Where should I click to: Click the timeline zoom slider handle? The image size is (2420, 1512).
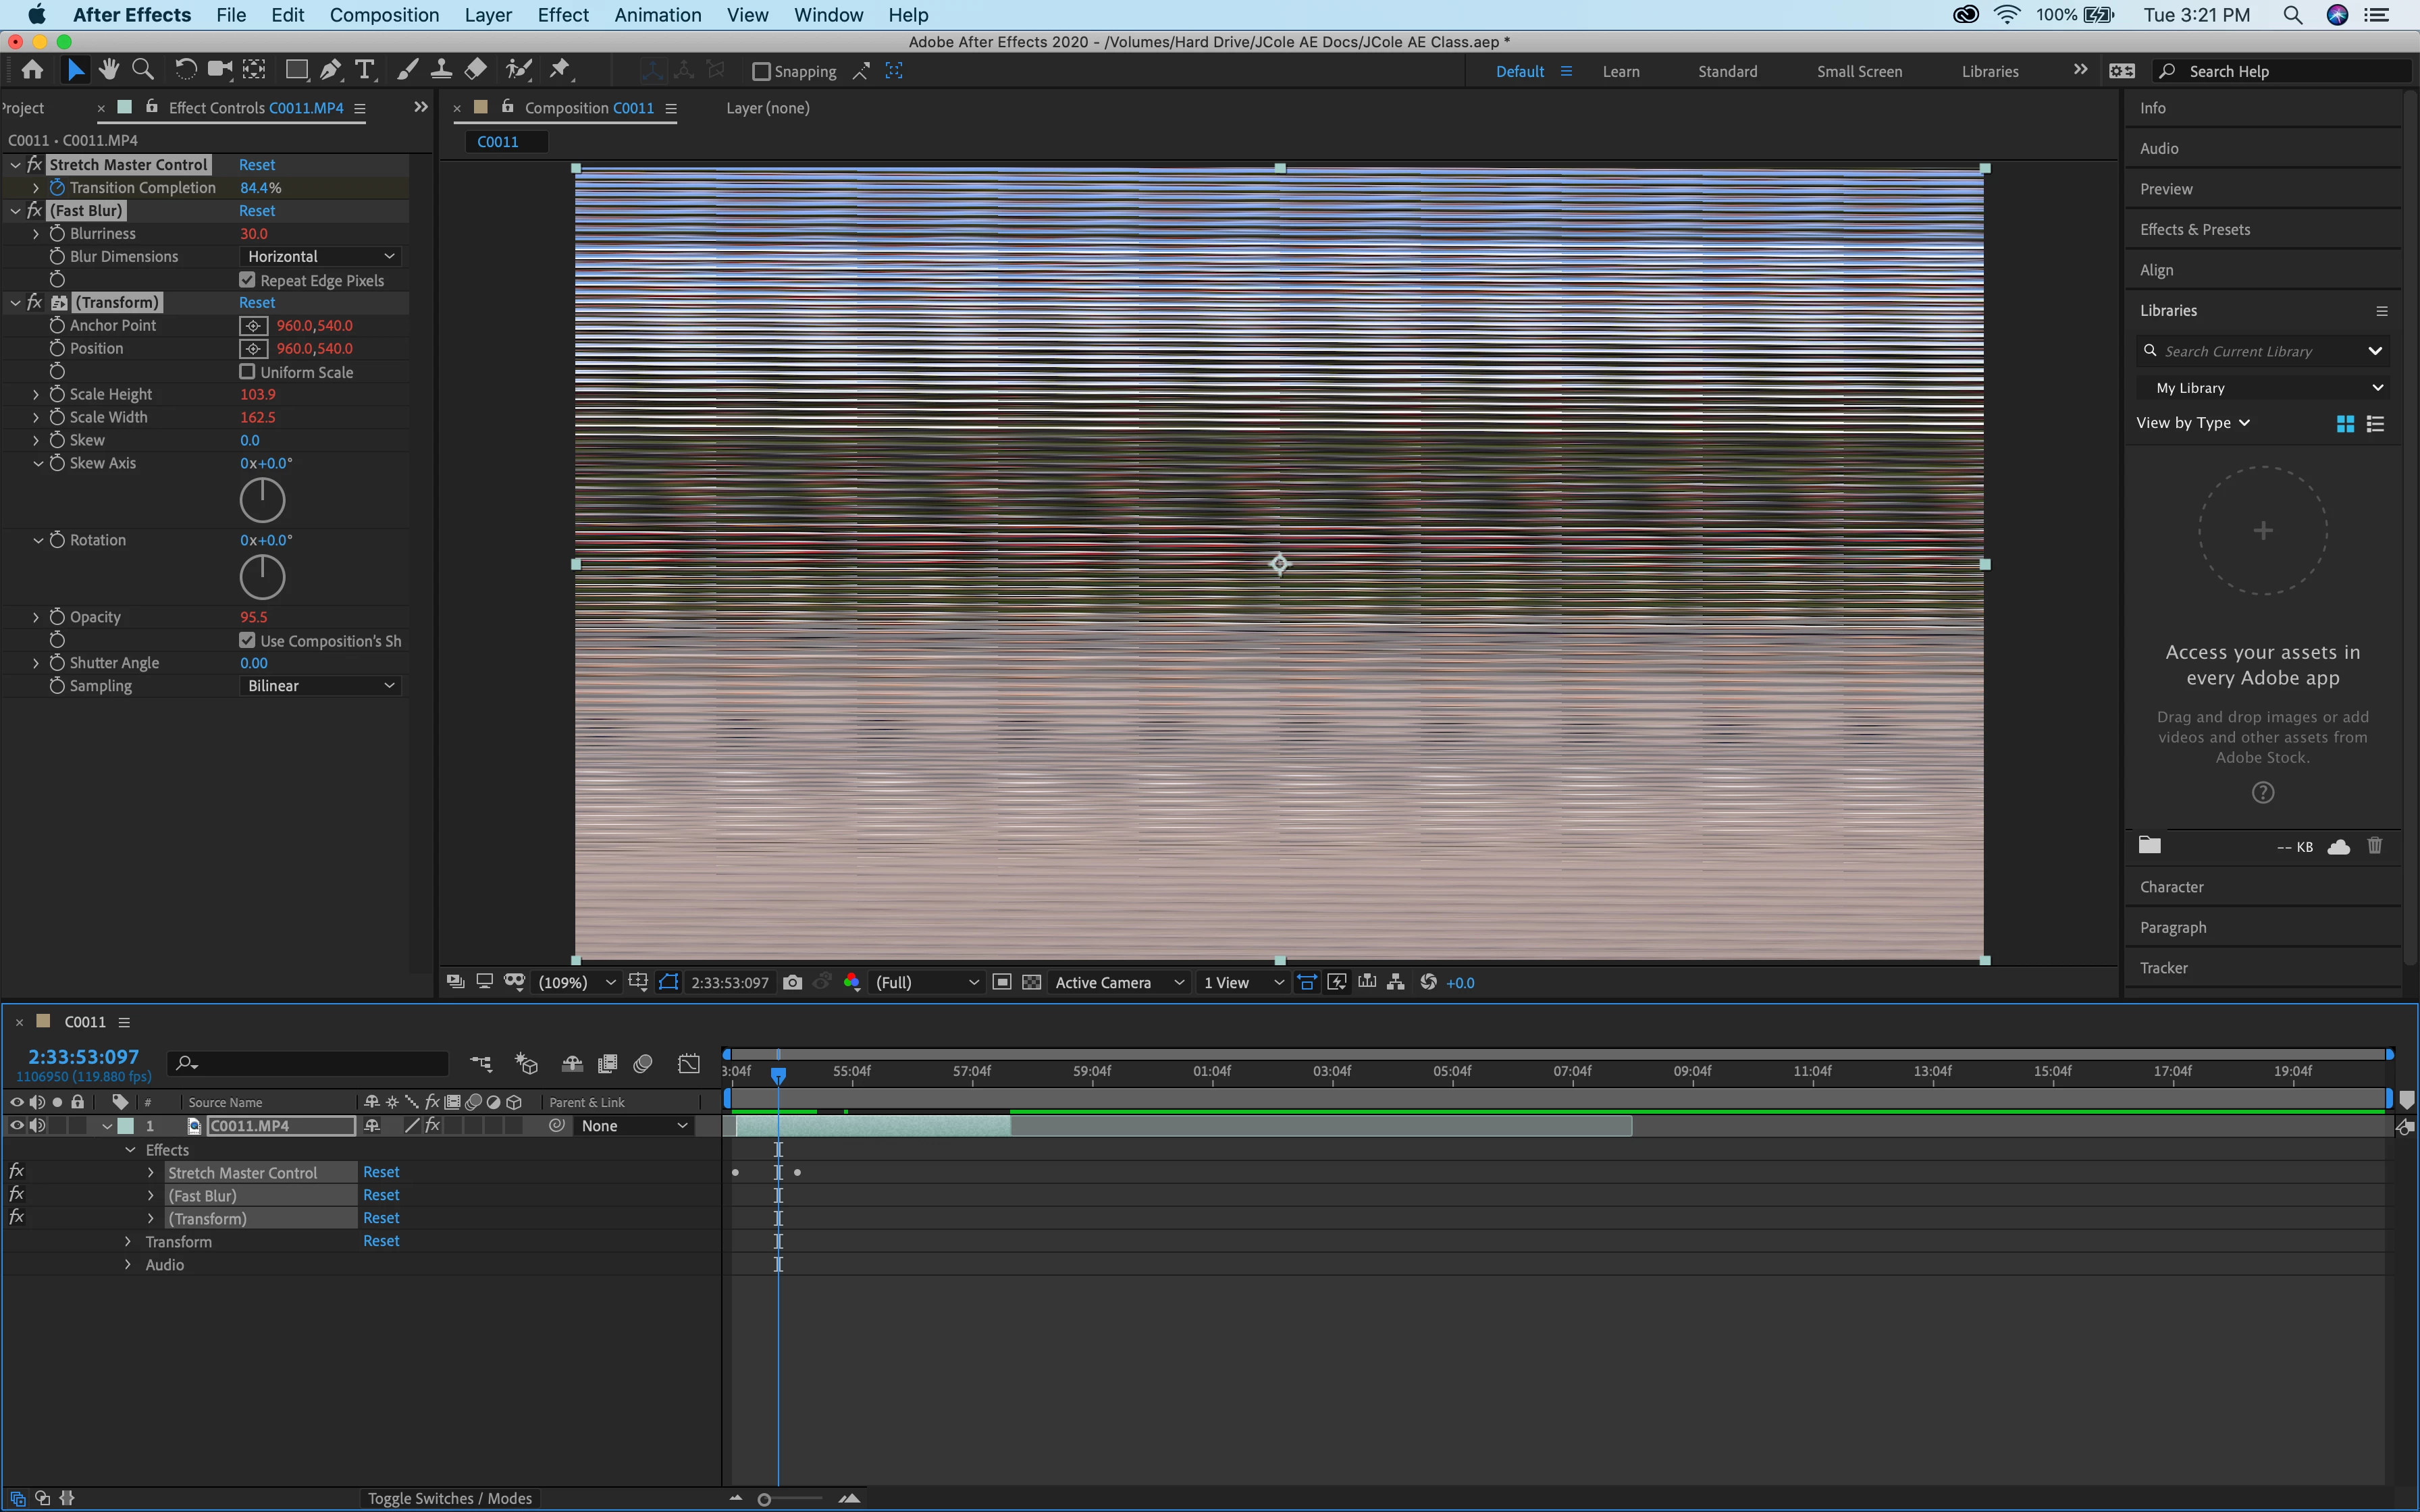click(764, 1499)
